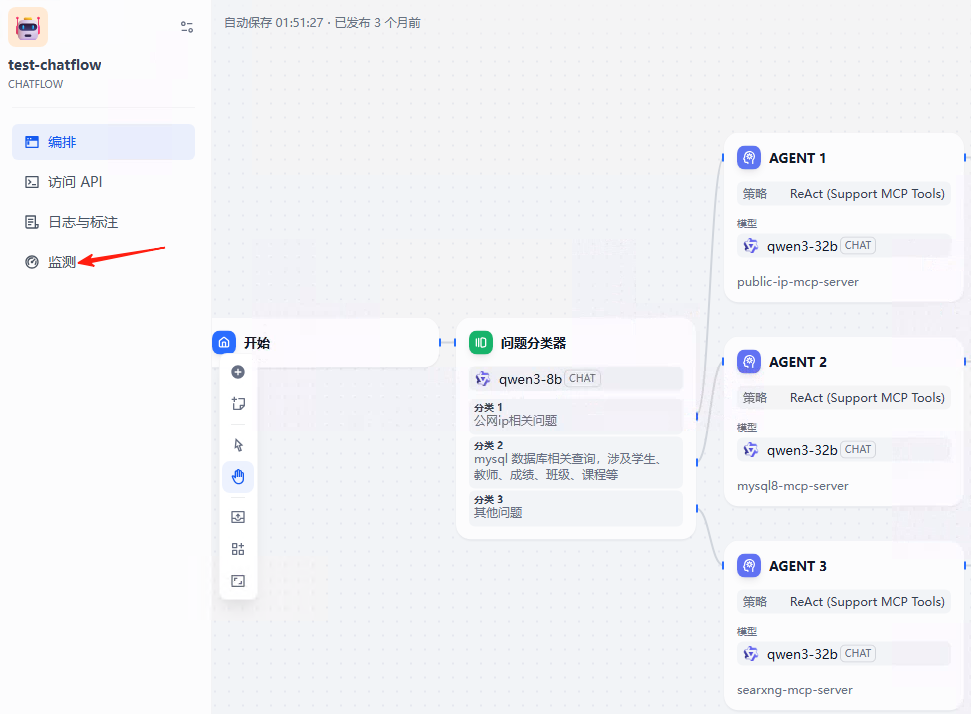The image size is (971, 714).
Task: Click searxng-mcp-server tool label
Action: click(x=795, y=690)
